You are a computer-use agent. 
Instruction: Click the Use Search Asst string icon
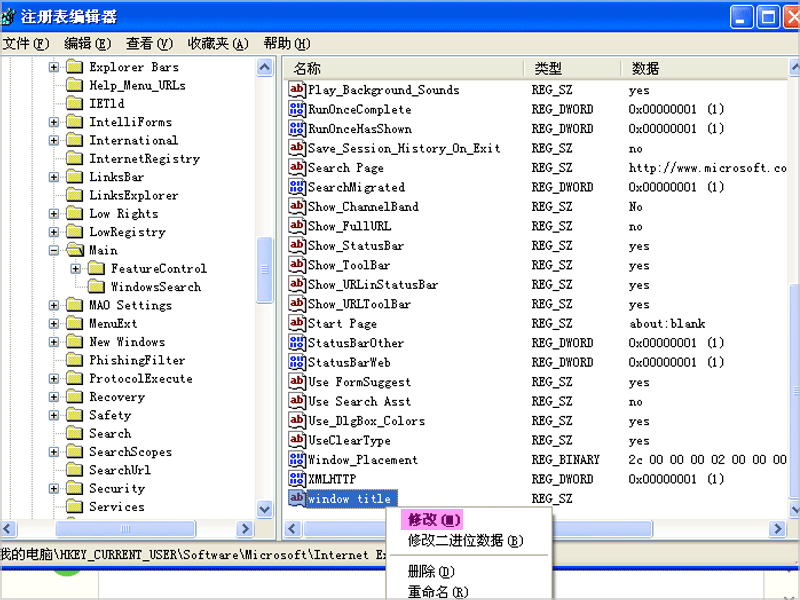click(x=296, y=401)
